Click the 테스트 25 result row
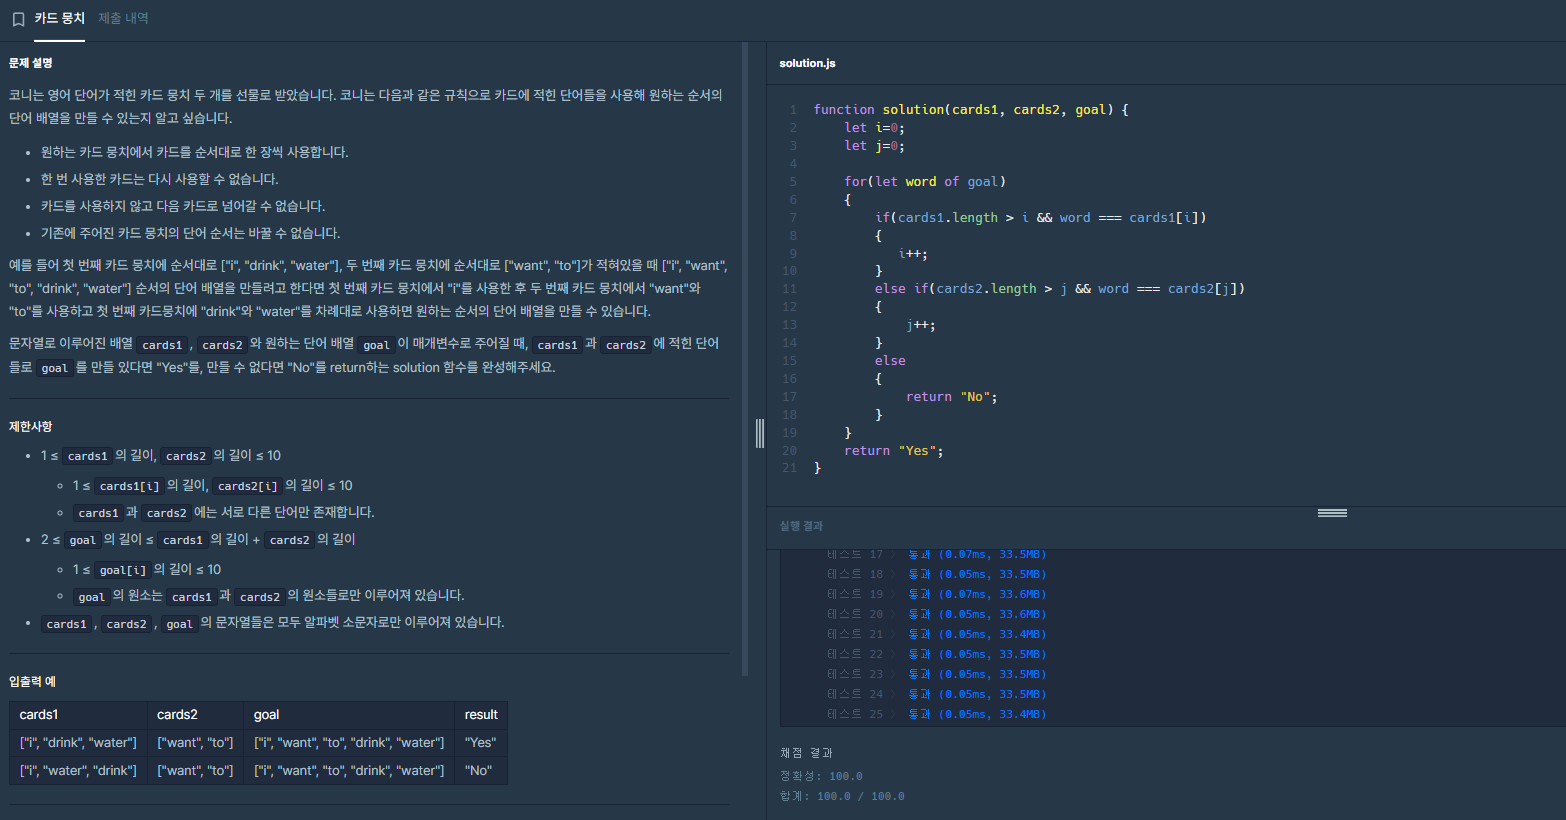Viewport: 1566px width, 820px height. (x=936, y=714)
